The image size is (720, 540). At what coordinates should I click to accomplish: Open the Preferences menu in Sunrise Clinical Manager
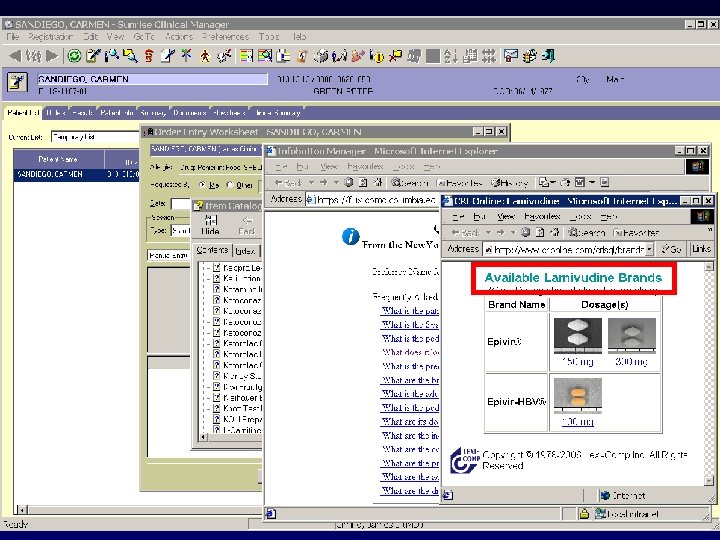tap(225, 37)
